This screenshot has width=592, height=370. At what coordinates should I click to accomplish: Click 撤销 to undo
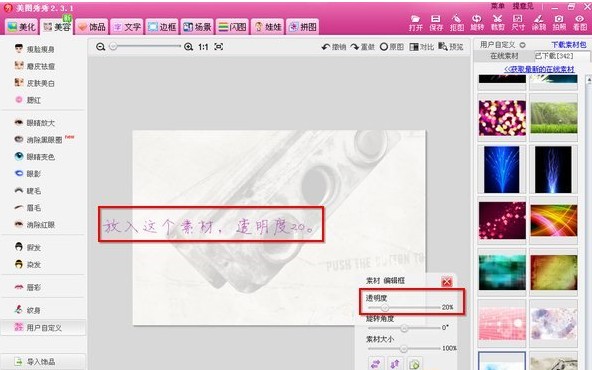[334, 47]
